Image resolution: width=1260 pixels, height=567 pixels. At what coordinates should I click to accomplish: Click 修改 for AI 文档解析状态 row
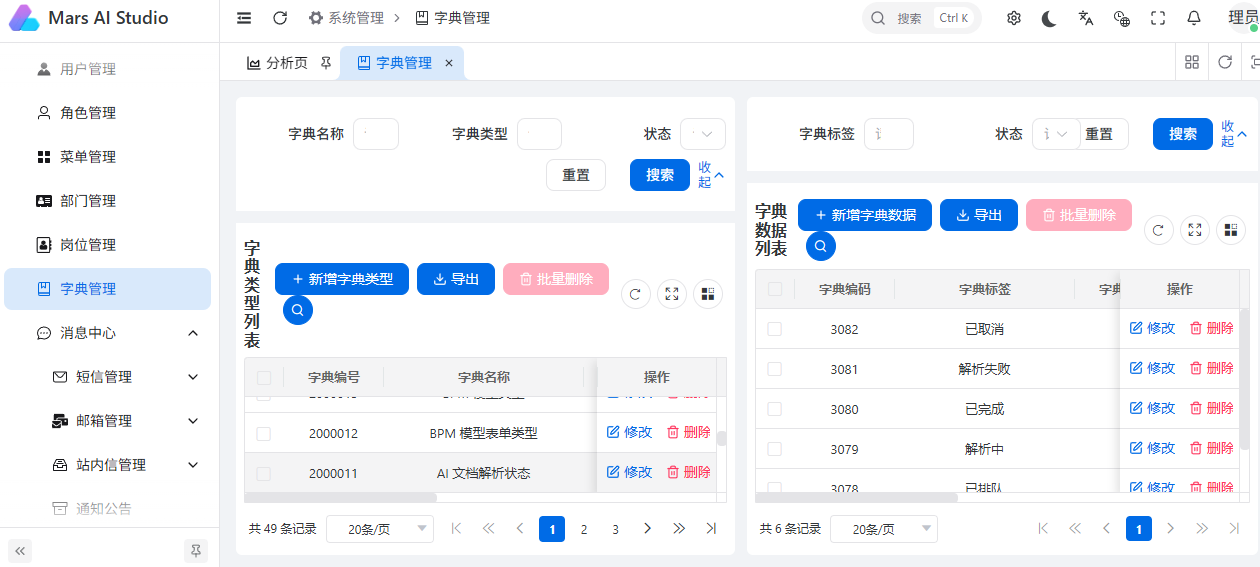[630, 472]
